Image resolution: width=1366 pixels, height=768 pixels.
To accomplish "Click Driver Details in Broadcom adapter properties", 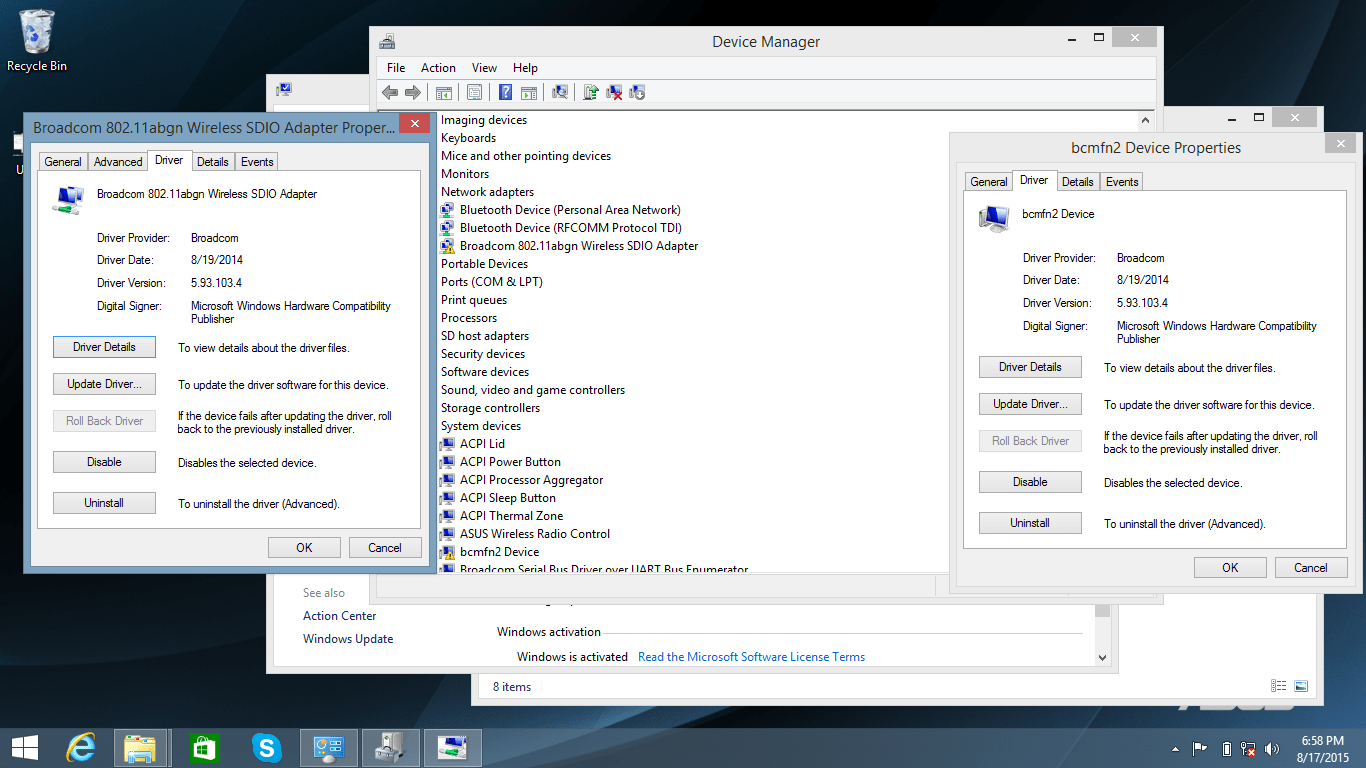I will point(104,346).
